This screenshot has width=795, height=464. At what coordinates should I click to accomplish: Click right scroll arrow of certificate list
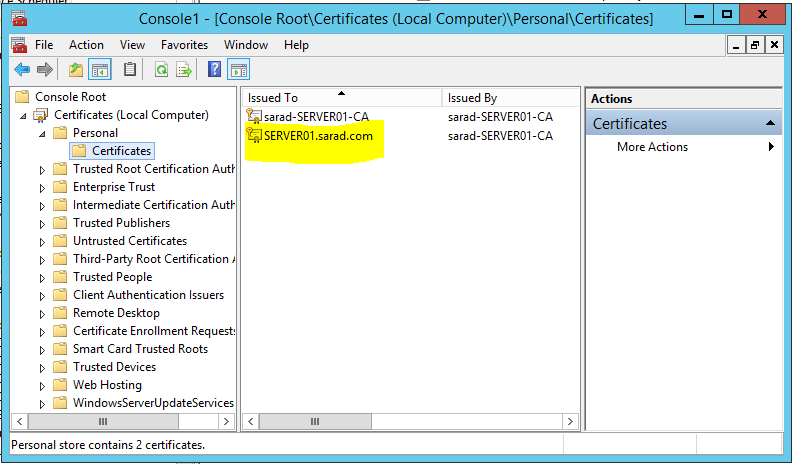click(x=570, y=421)
